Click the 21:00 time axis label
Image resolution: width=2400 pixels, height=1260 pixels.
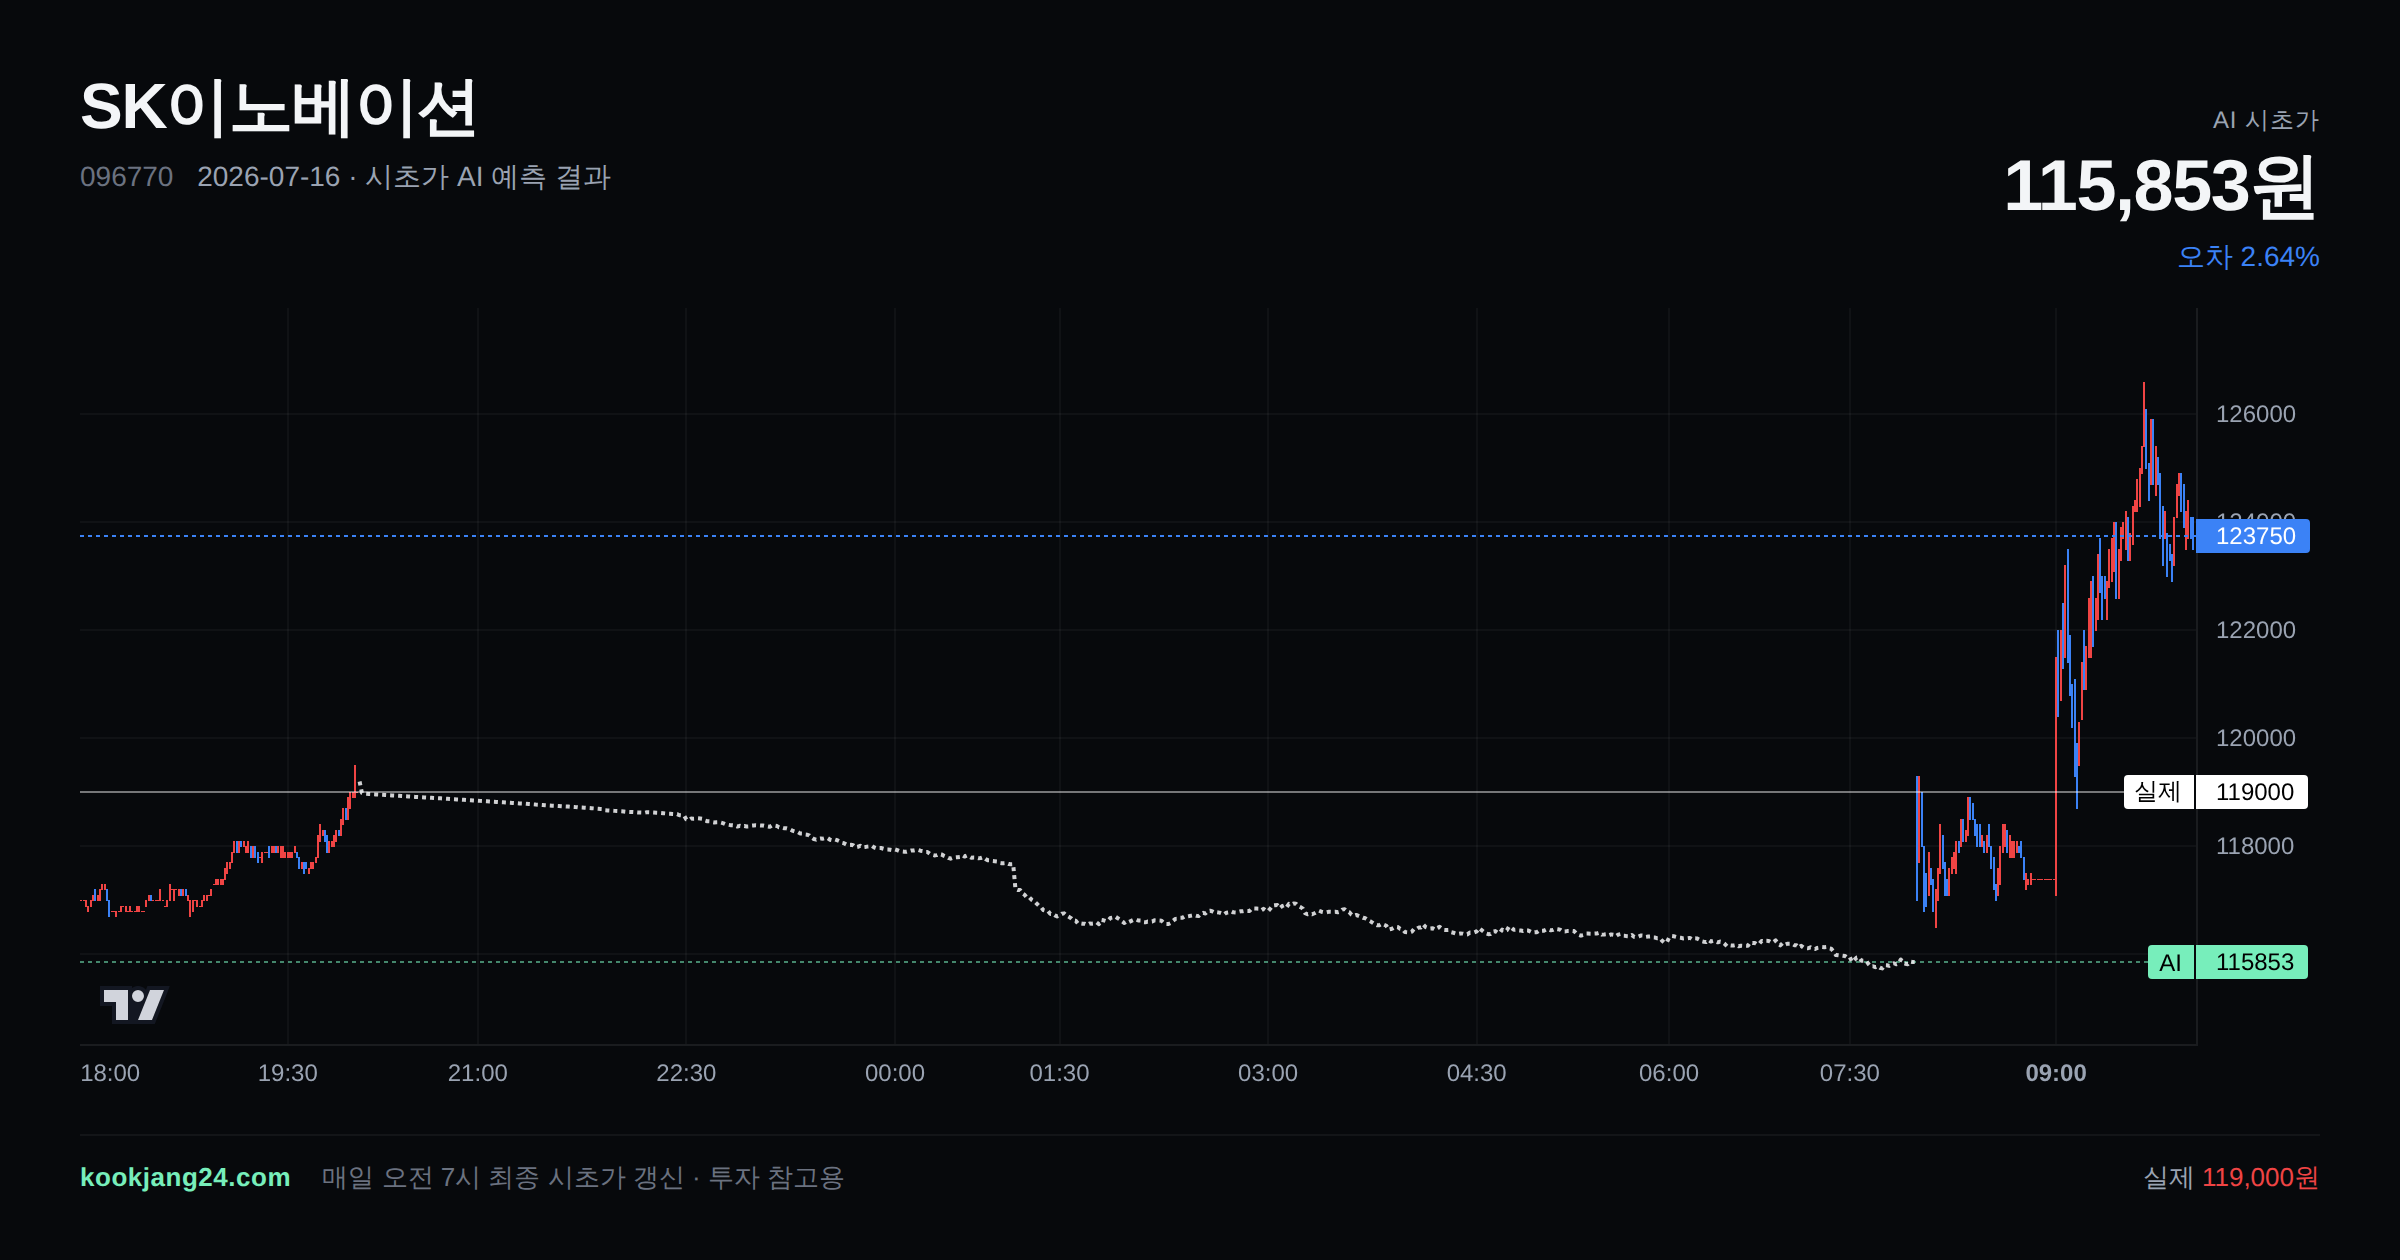477,1073
